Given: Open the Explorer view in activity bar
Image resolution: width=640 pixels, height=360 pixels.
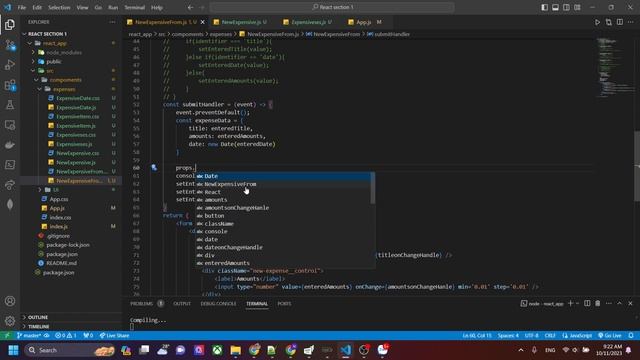Looking at the screenshot, I should tap(10, 24).
